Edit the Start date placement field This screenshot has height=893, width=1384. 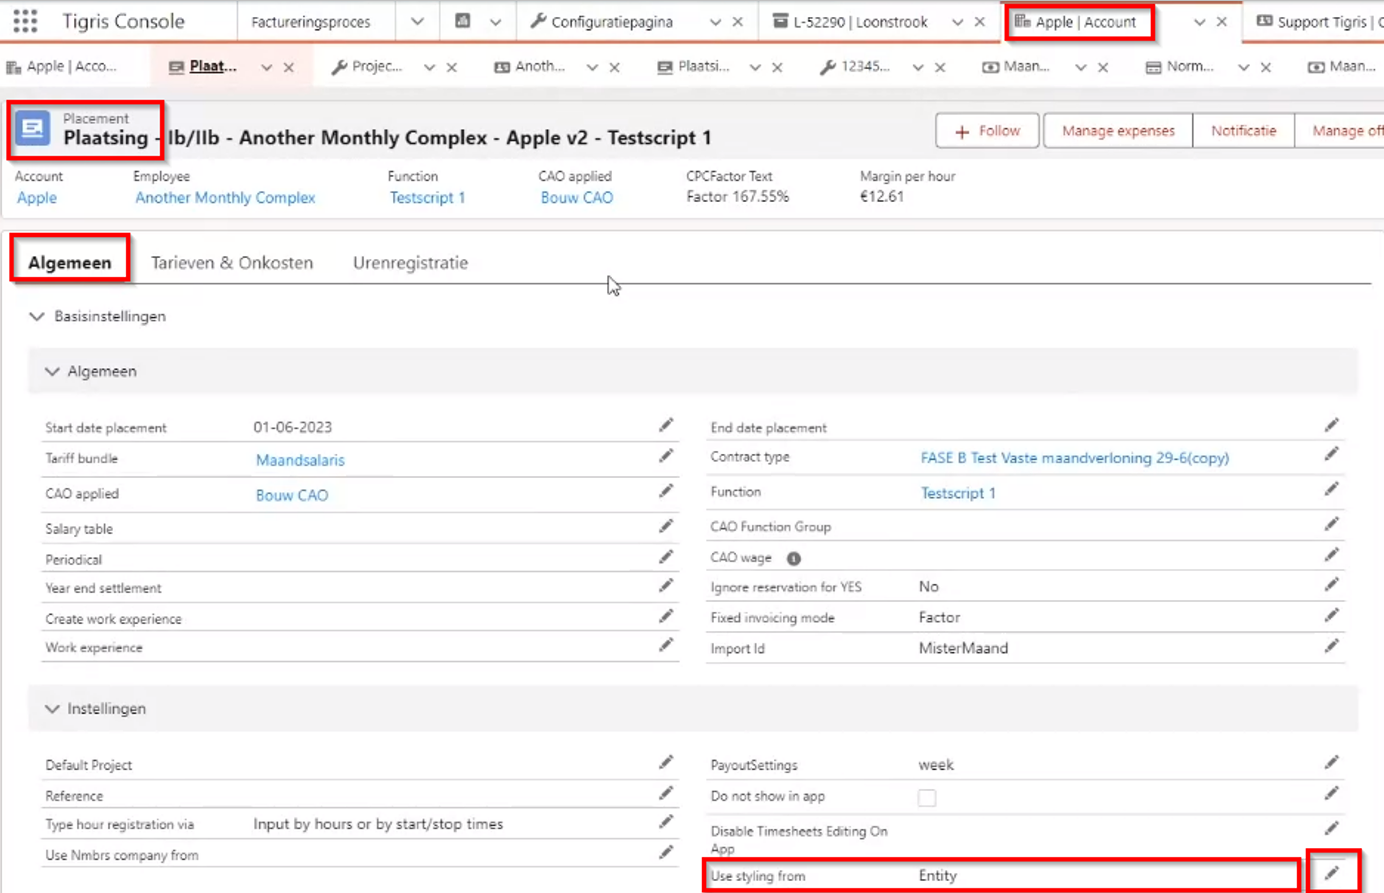click(666, 426)
